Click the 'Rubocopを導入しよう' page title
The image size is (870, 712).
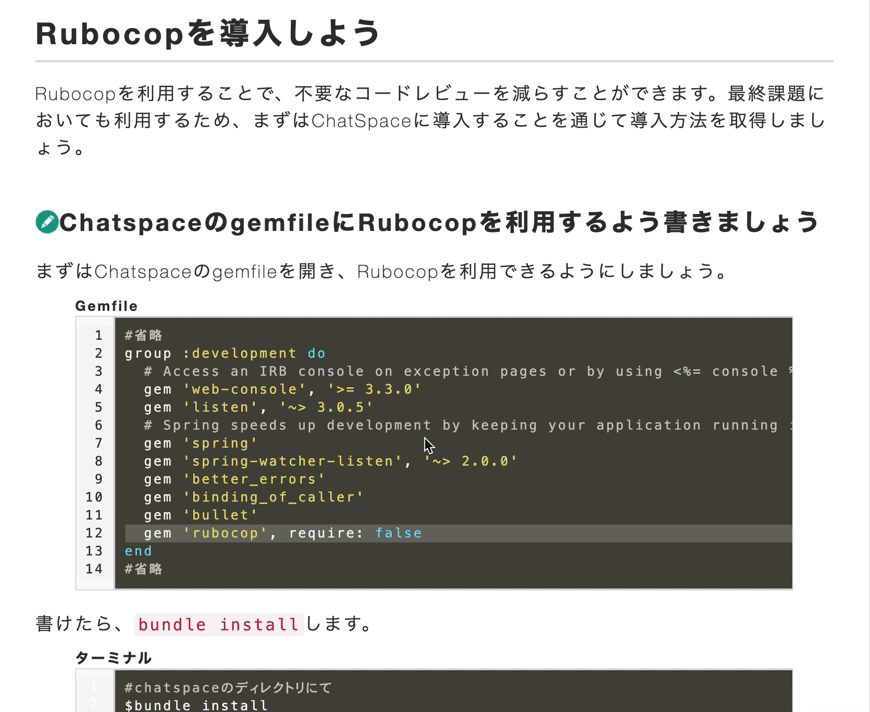(x=208, y=33)
